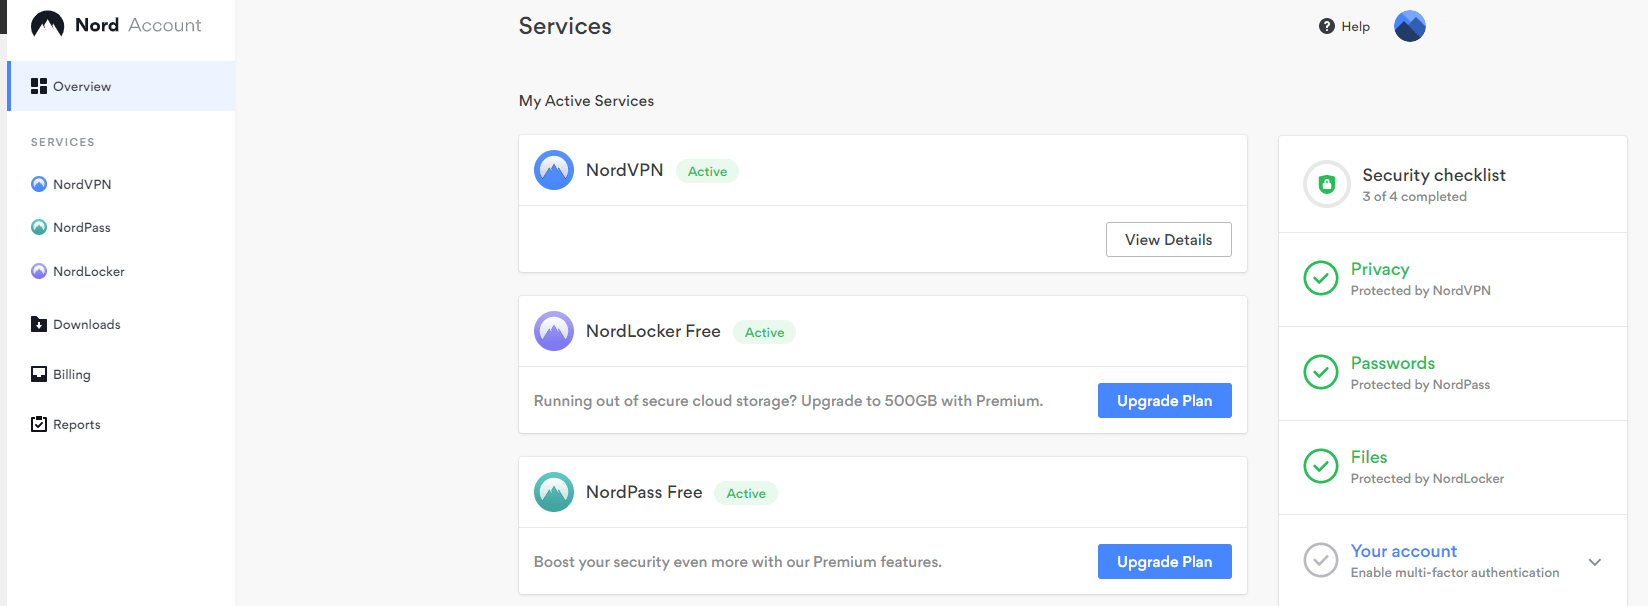The width and height of the screenshot is (1648, 606).
Task: Click Upgrade Plan for NordLocker Free
Action: (1164, 401)
